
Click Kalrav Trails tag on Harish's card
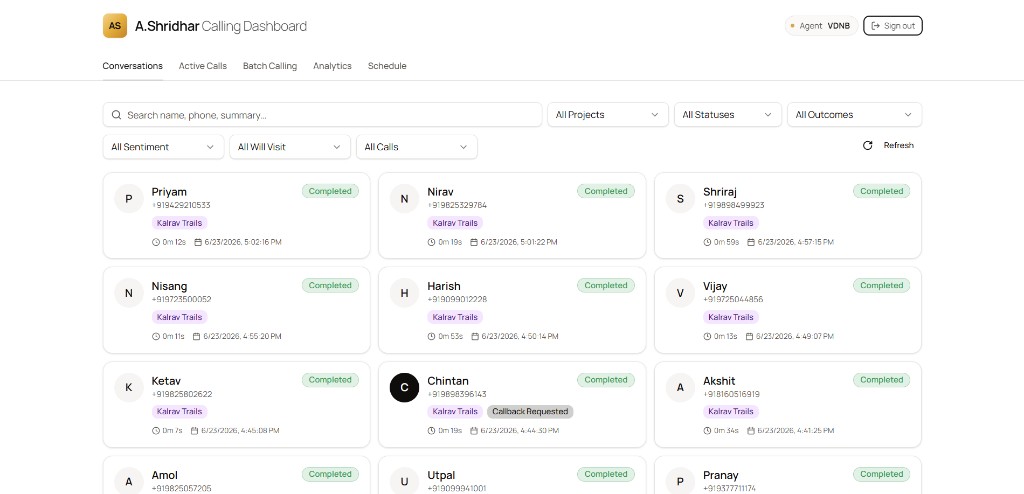[x=455, y=317]
